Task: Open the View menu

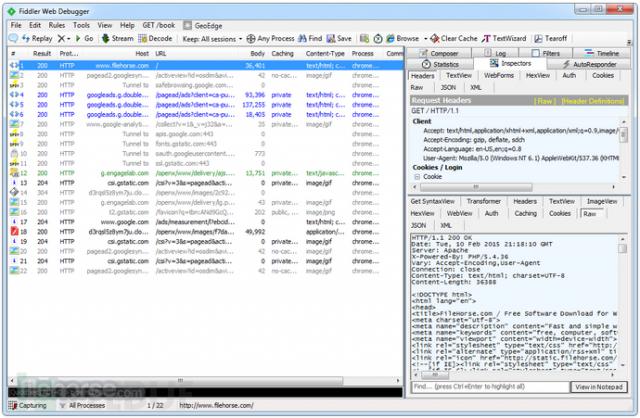Action: pos(104,25)
